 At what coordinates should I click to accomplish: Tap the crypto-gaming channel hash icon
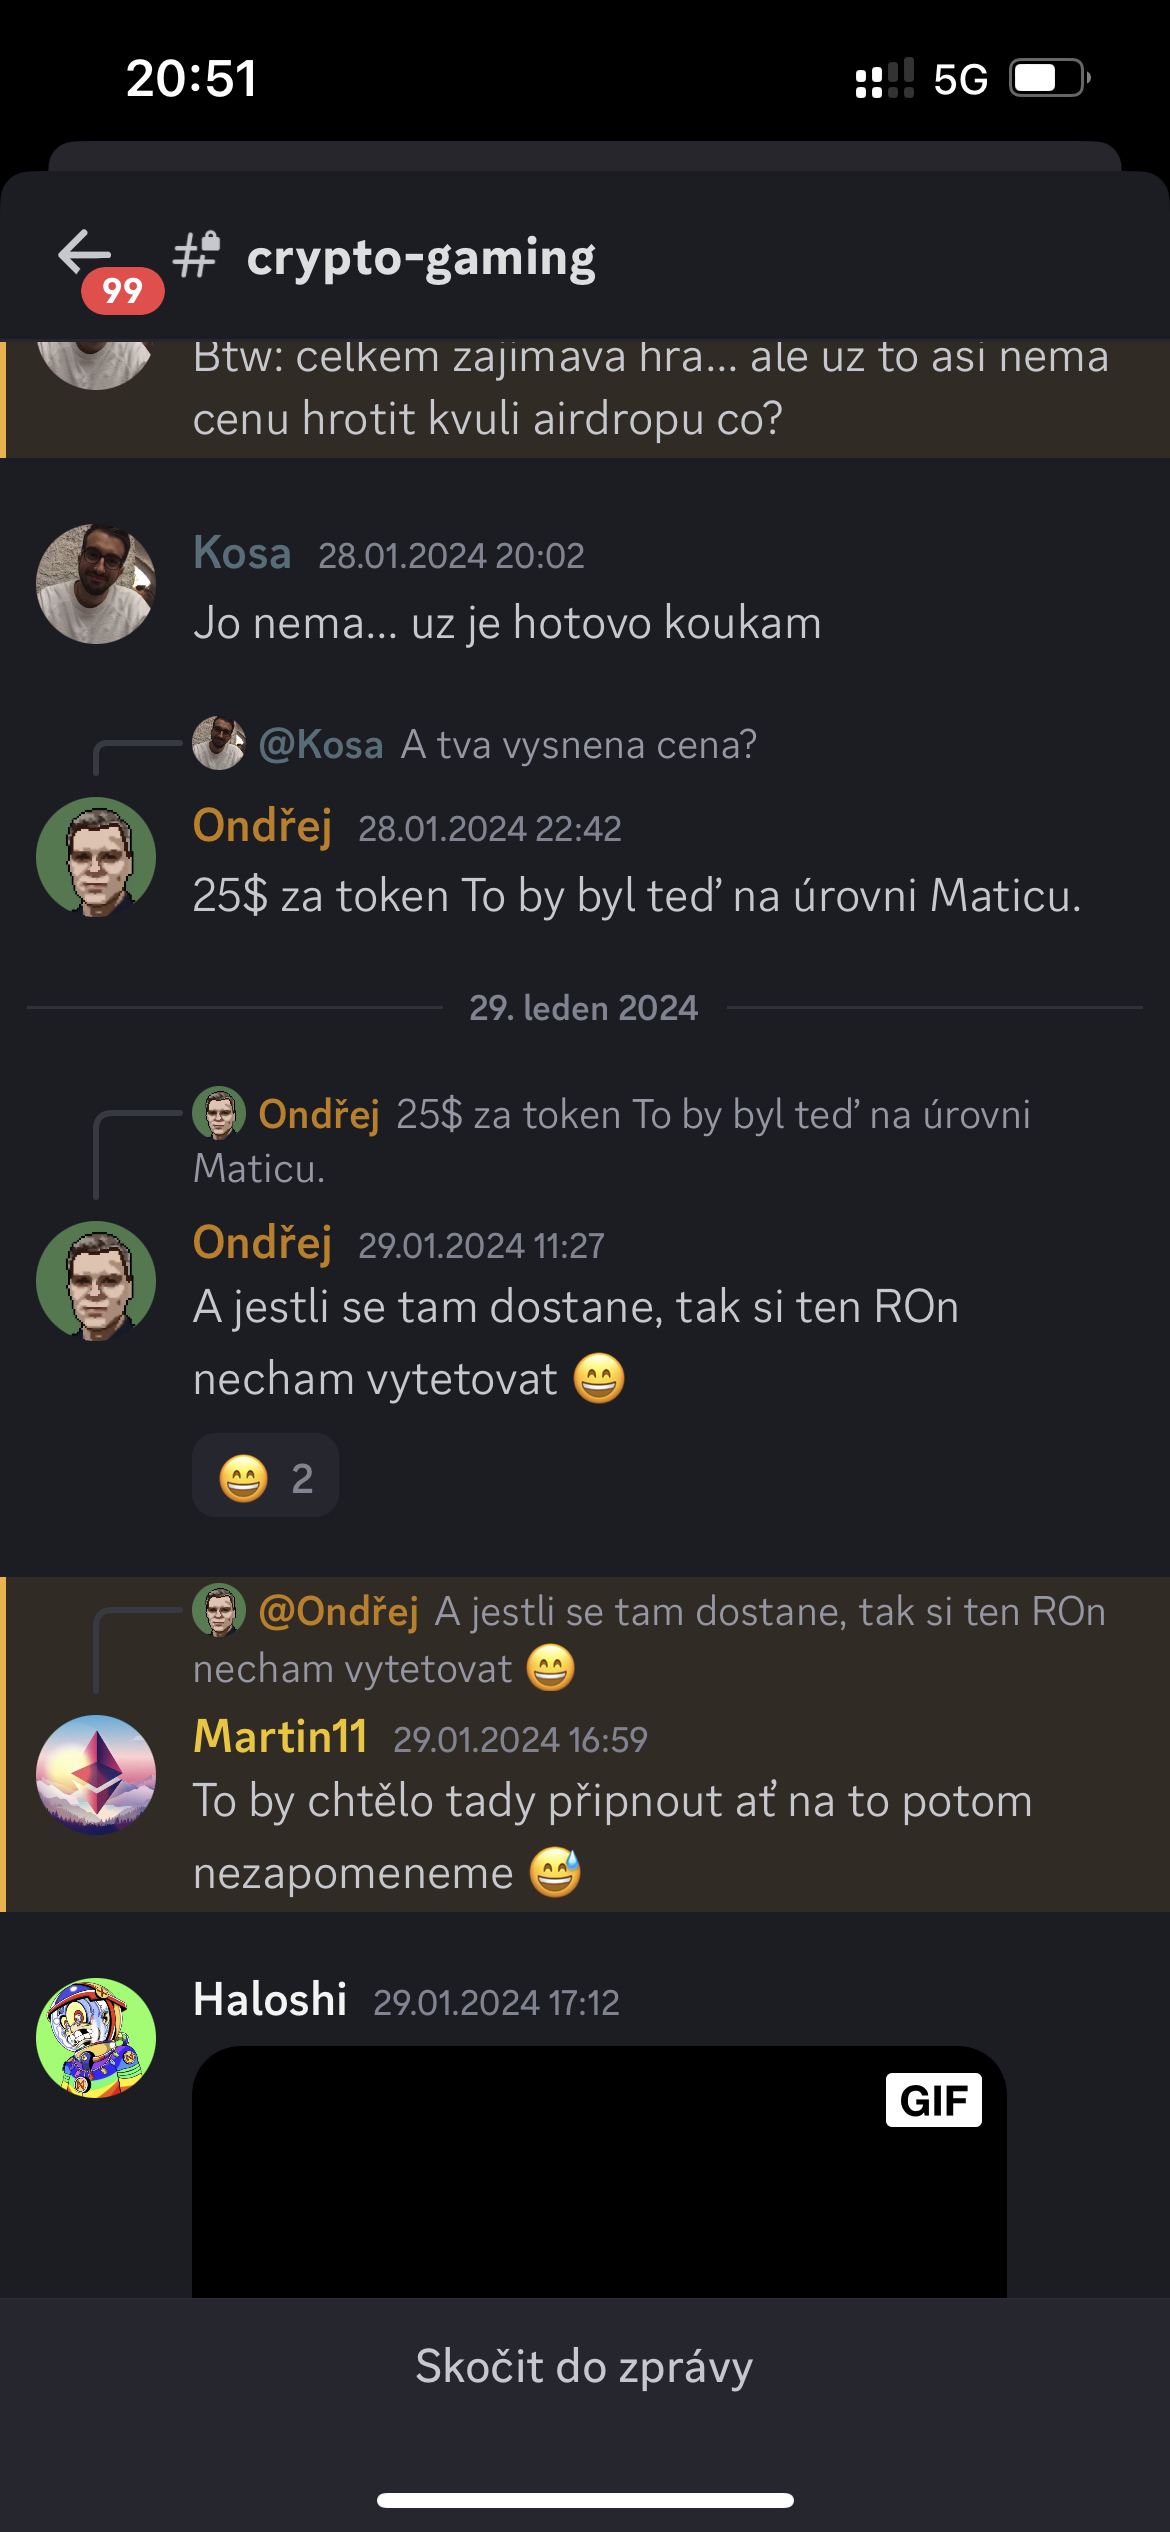point(197,256)
